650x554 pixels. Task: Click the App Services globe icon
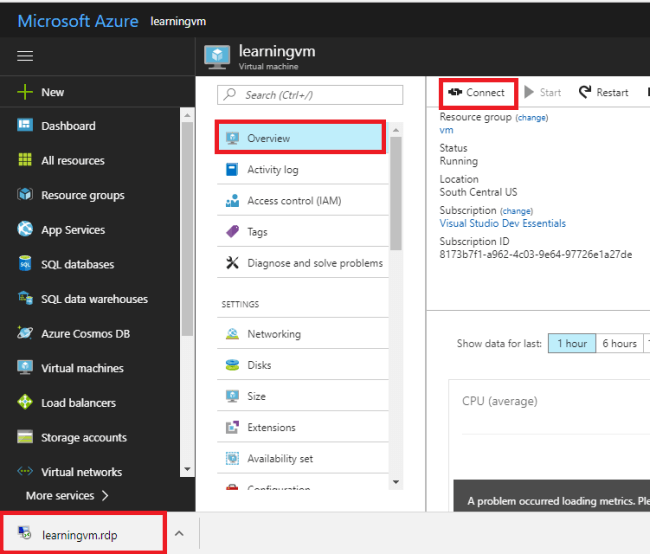(25, 228)
